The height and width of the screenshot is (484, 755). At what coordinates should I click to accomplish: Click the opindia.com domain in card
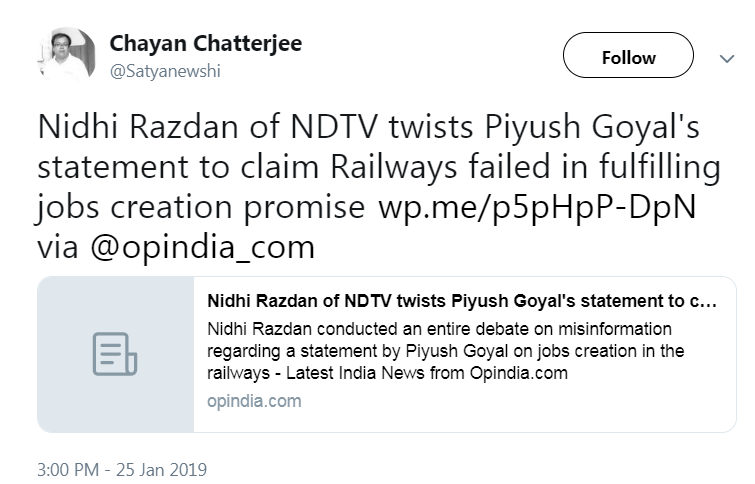coord(254,401)
